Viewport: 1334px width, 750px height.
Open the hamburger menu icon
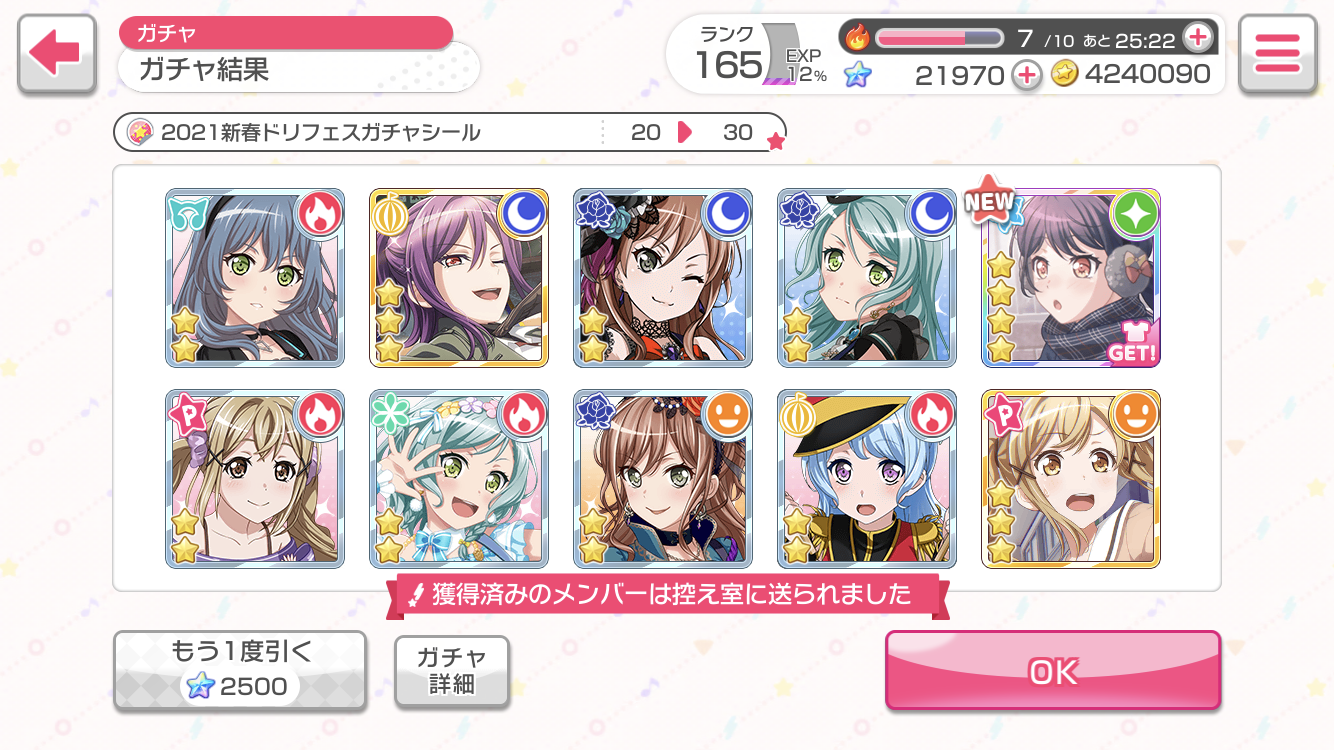point(1277,54)
